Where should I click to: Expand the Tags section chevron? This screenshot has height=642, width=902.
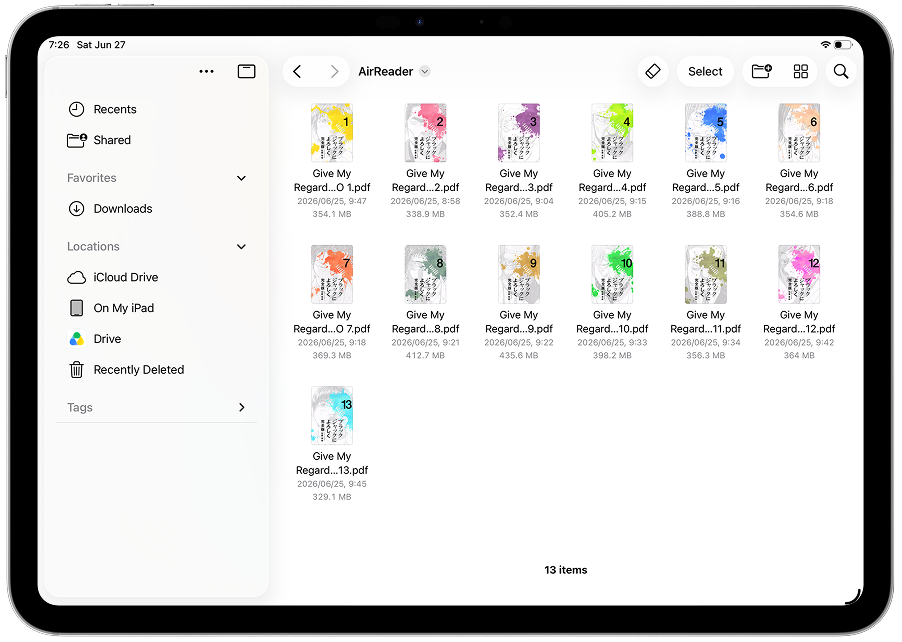[242, 407]
